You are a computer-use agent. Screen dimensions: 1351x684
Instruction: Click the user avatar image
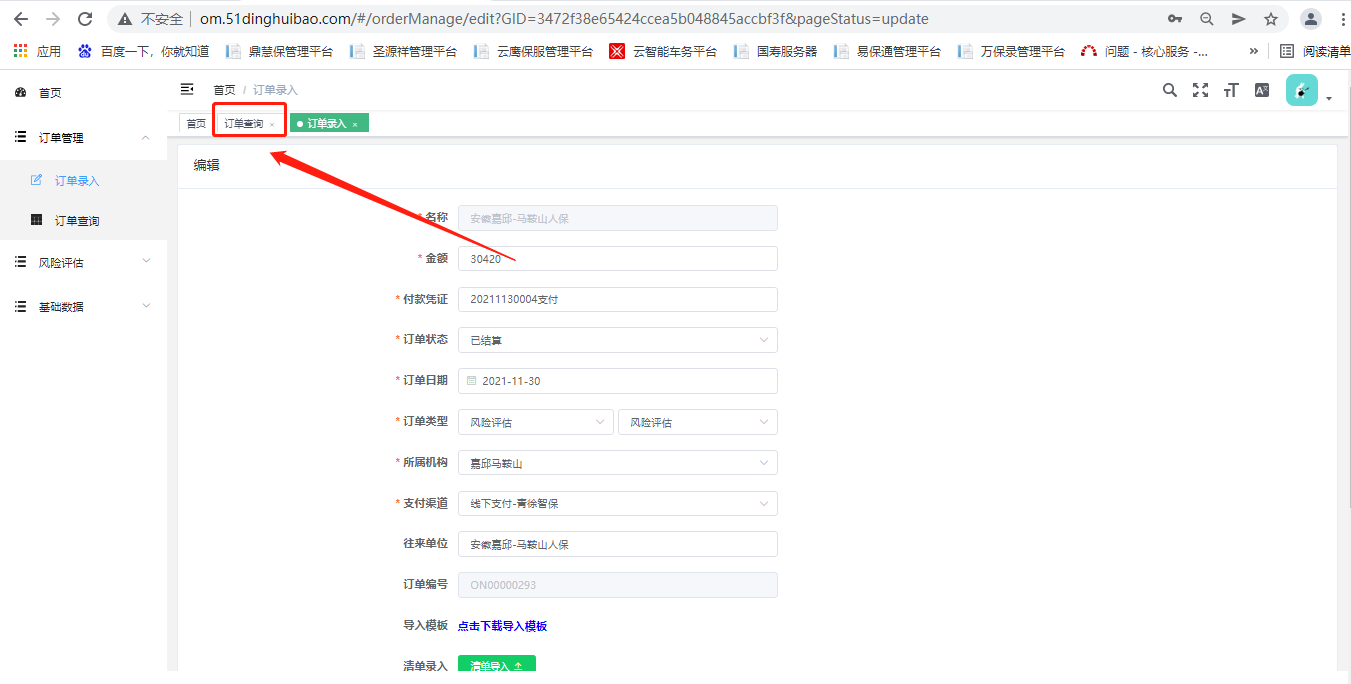click(x=1301, y=90)
